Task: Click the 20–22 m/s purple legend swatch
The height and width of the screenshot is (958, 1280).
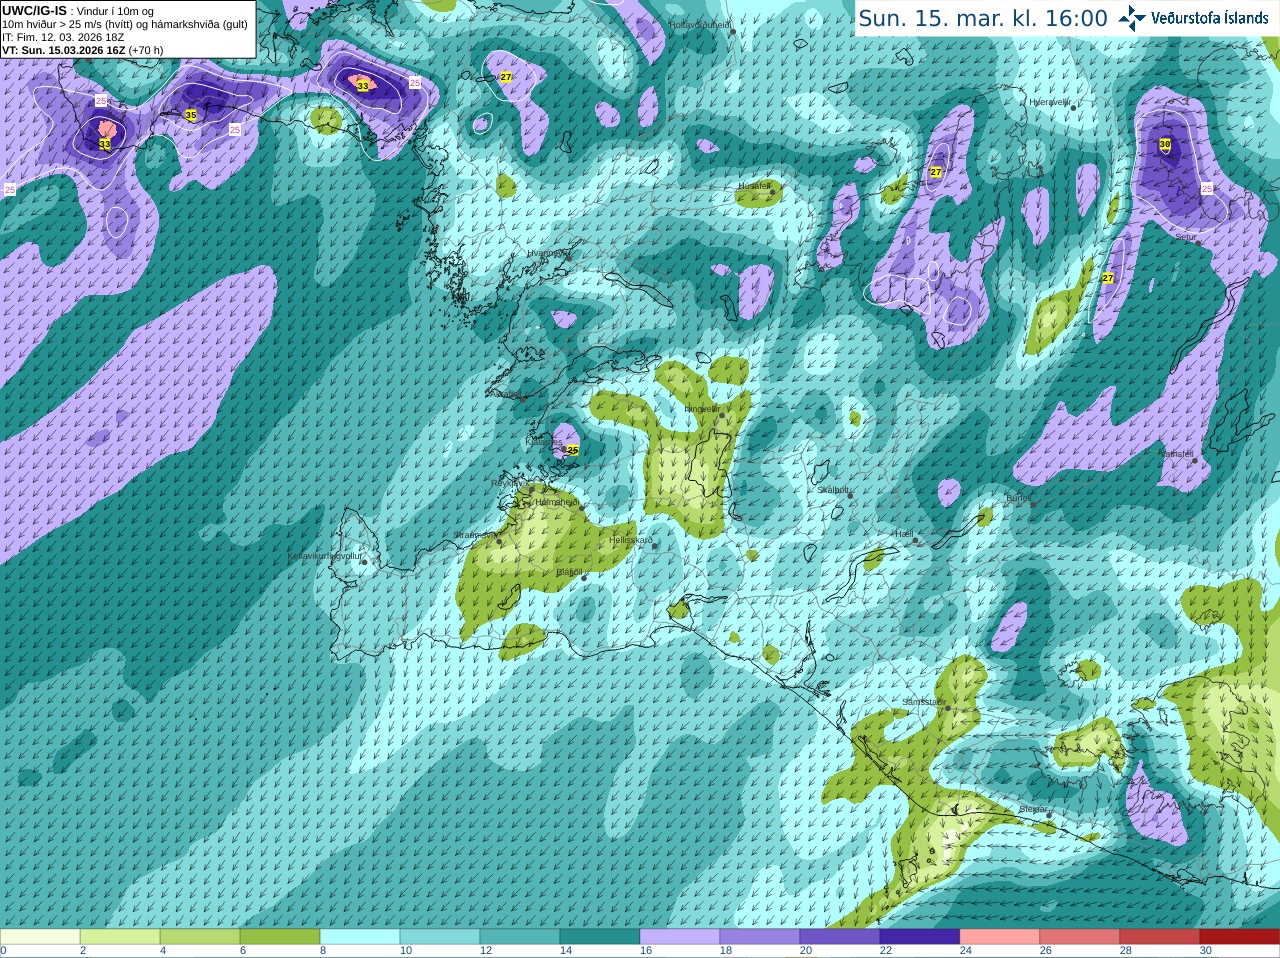Action: pos(840,937)
